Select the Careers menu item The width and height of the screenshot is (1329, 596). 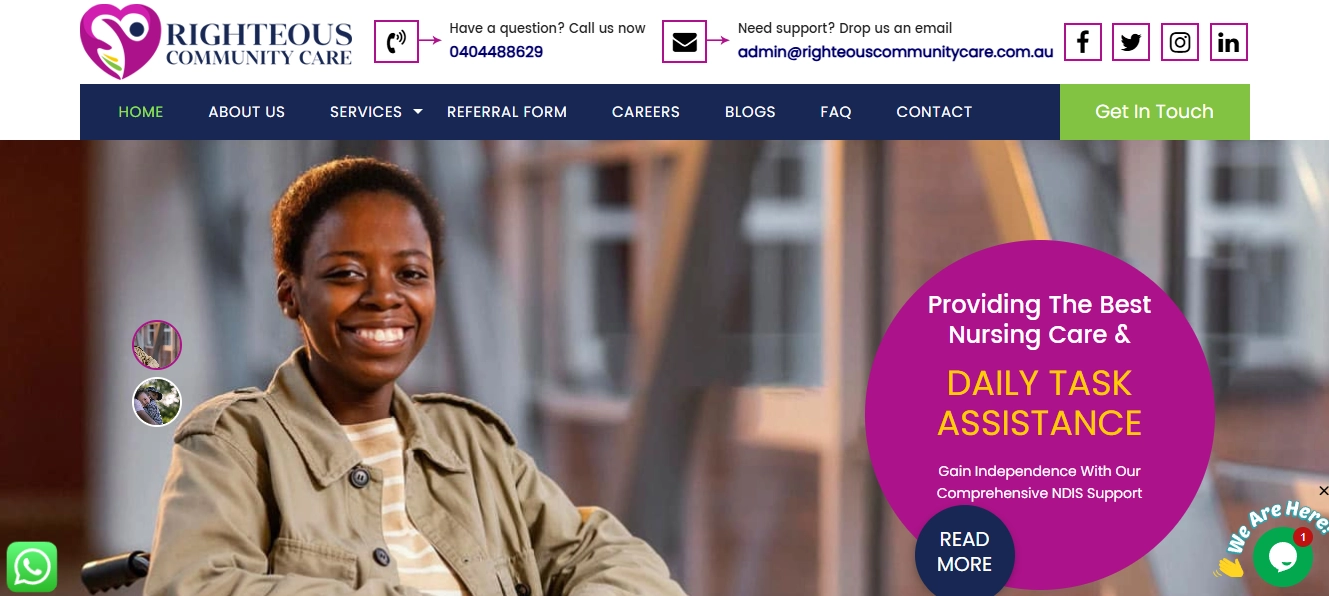coord(646,112)
